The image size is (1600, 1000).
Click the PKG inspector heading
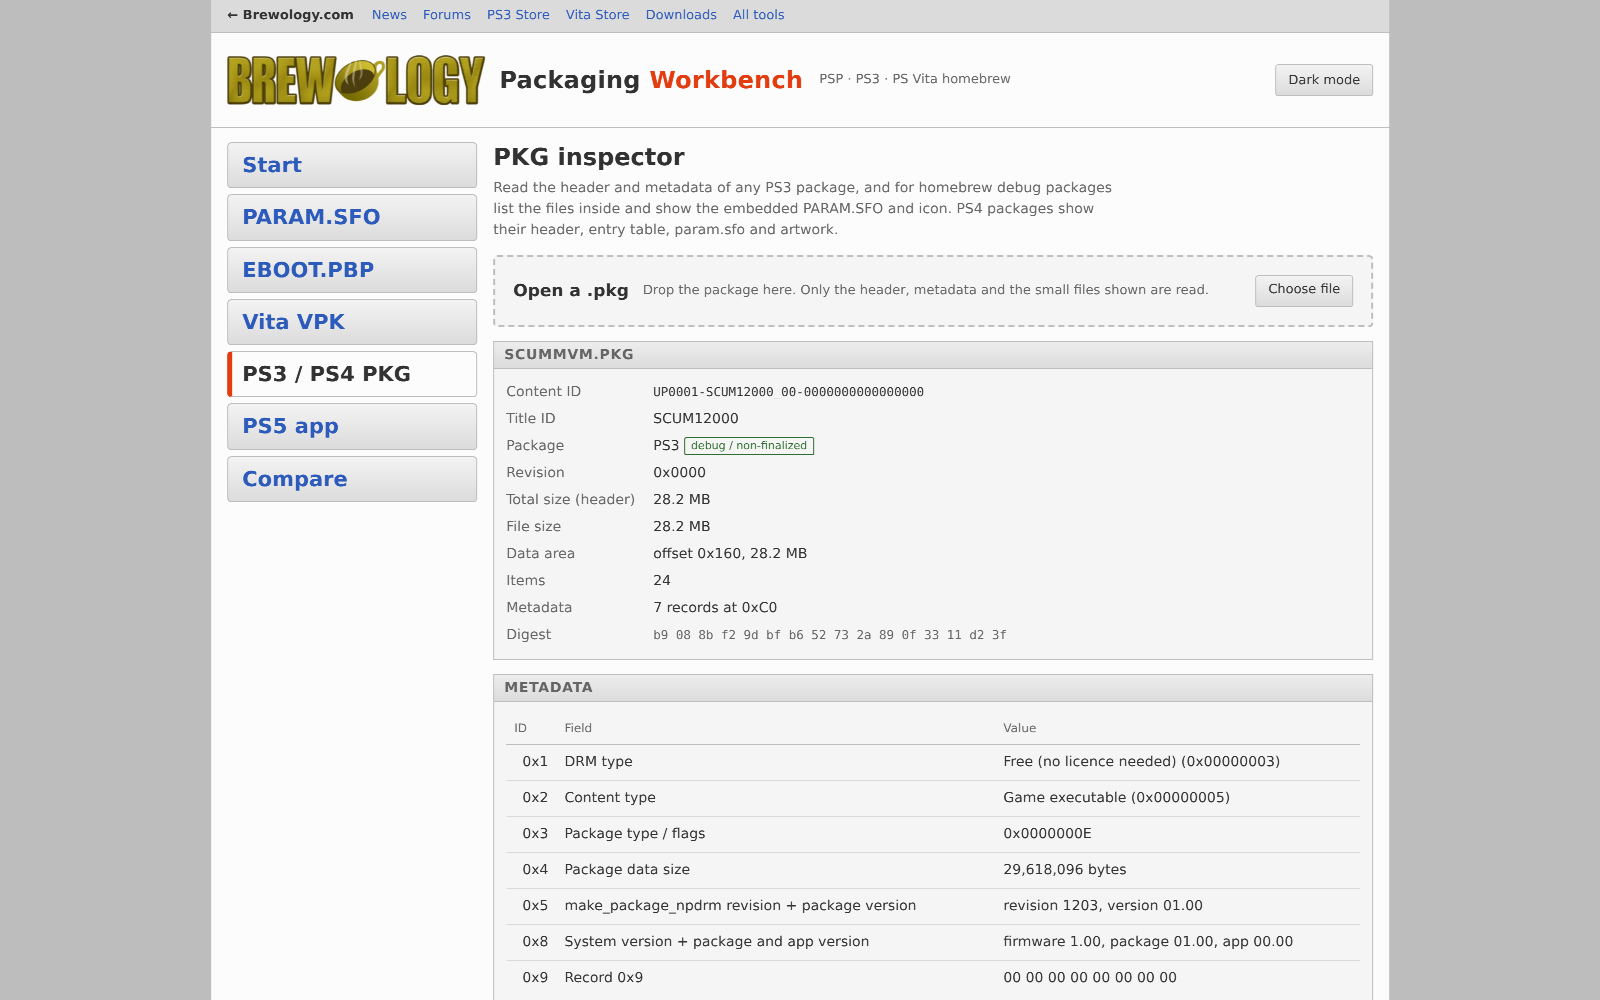coord(589,157)
